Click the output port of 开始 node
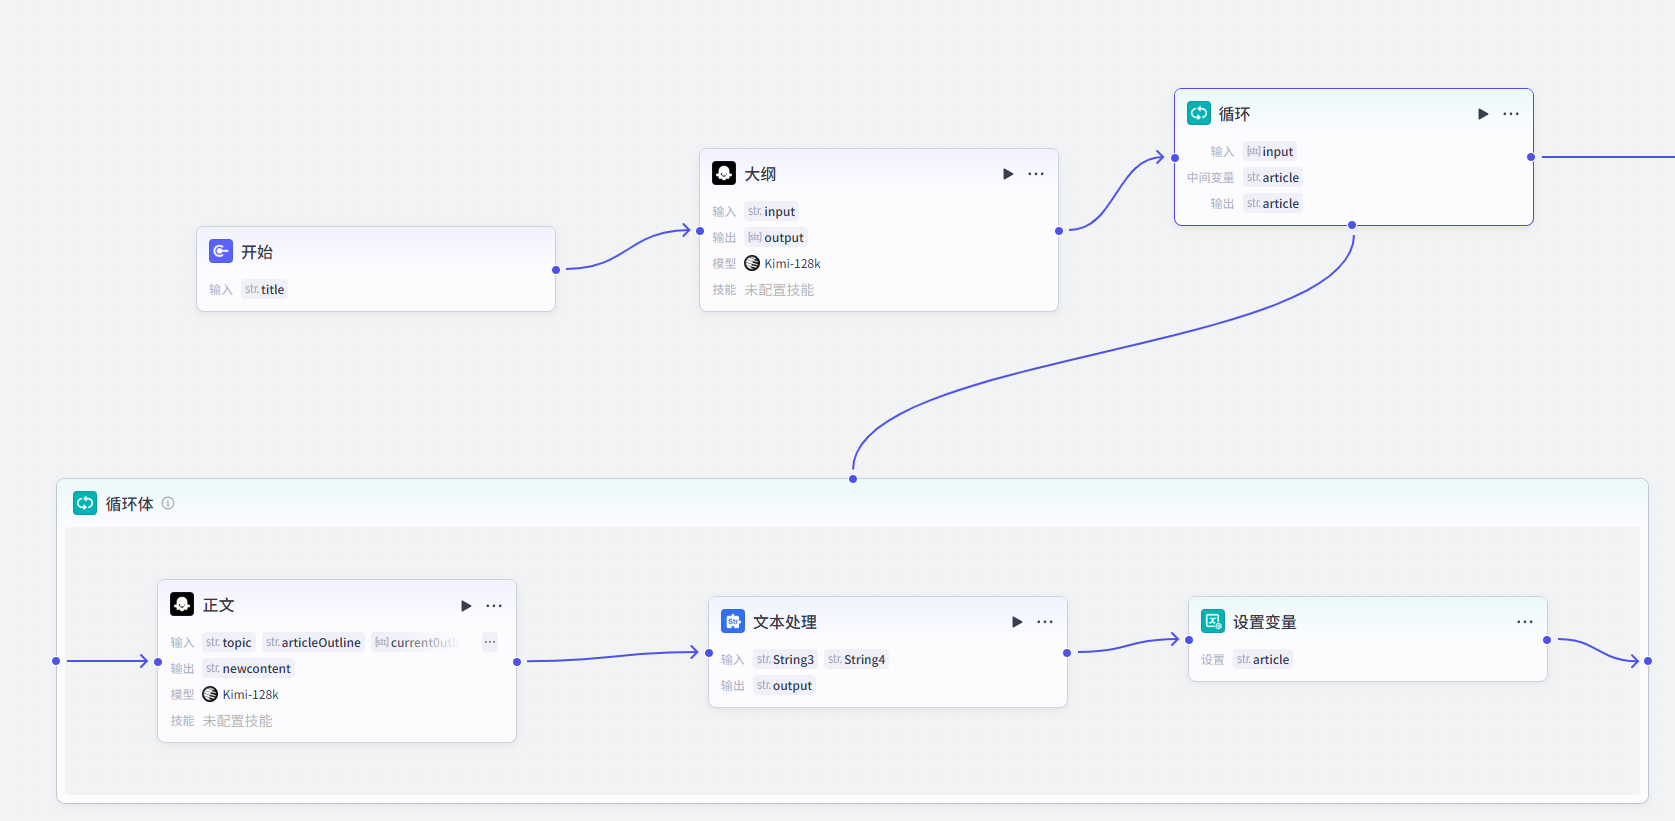The image size is (1675, 821). coord(556,270)
